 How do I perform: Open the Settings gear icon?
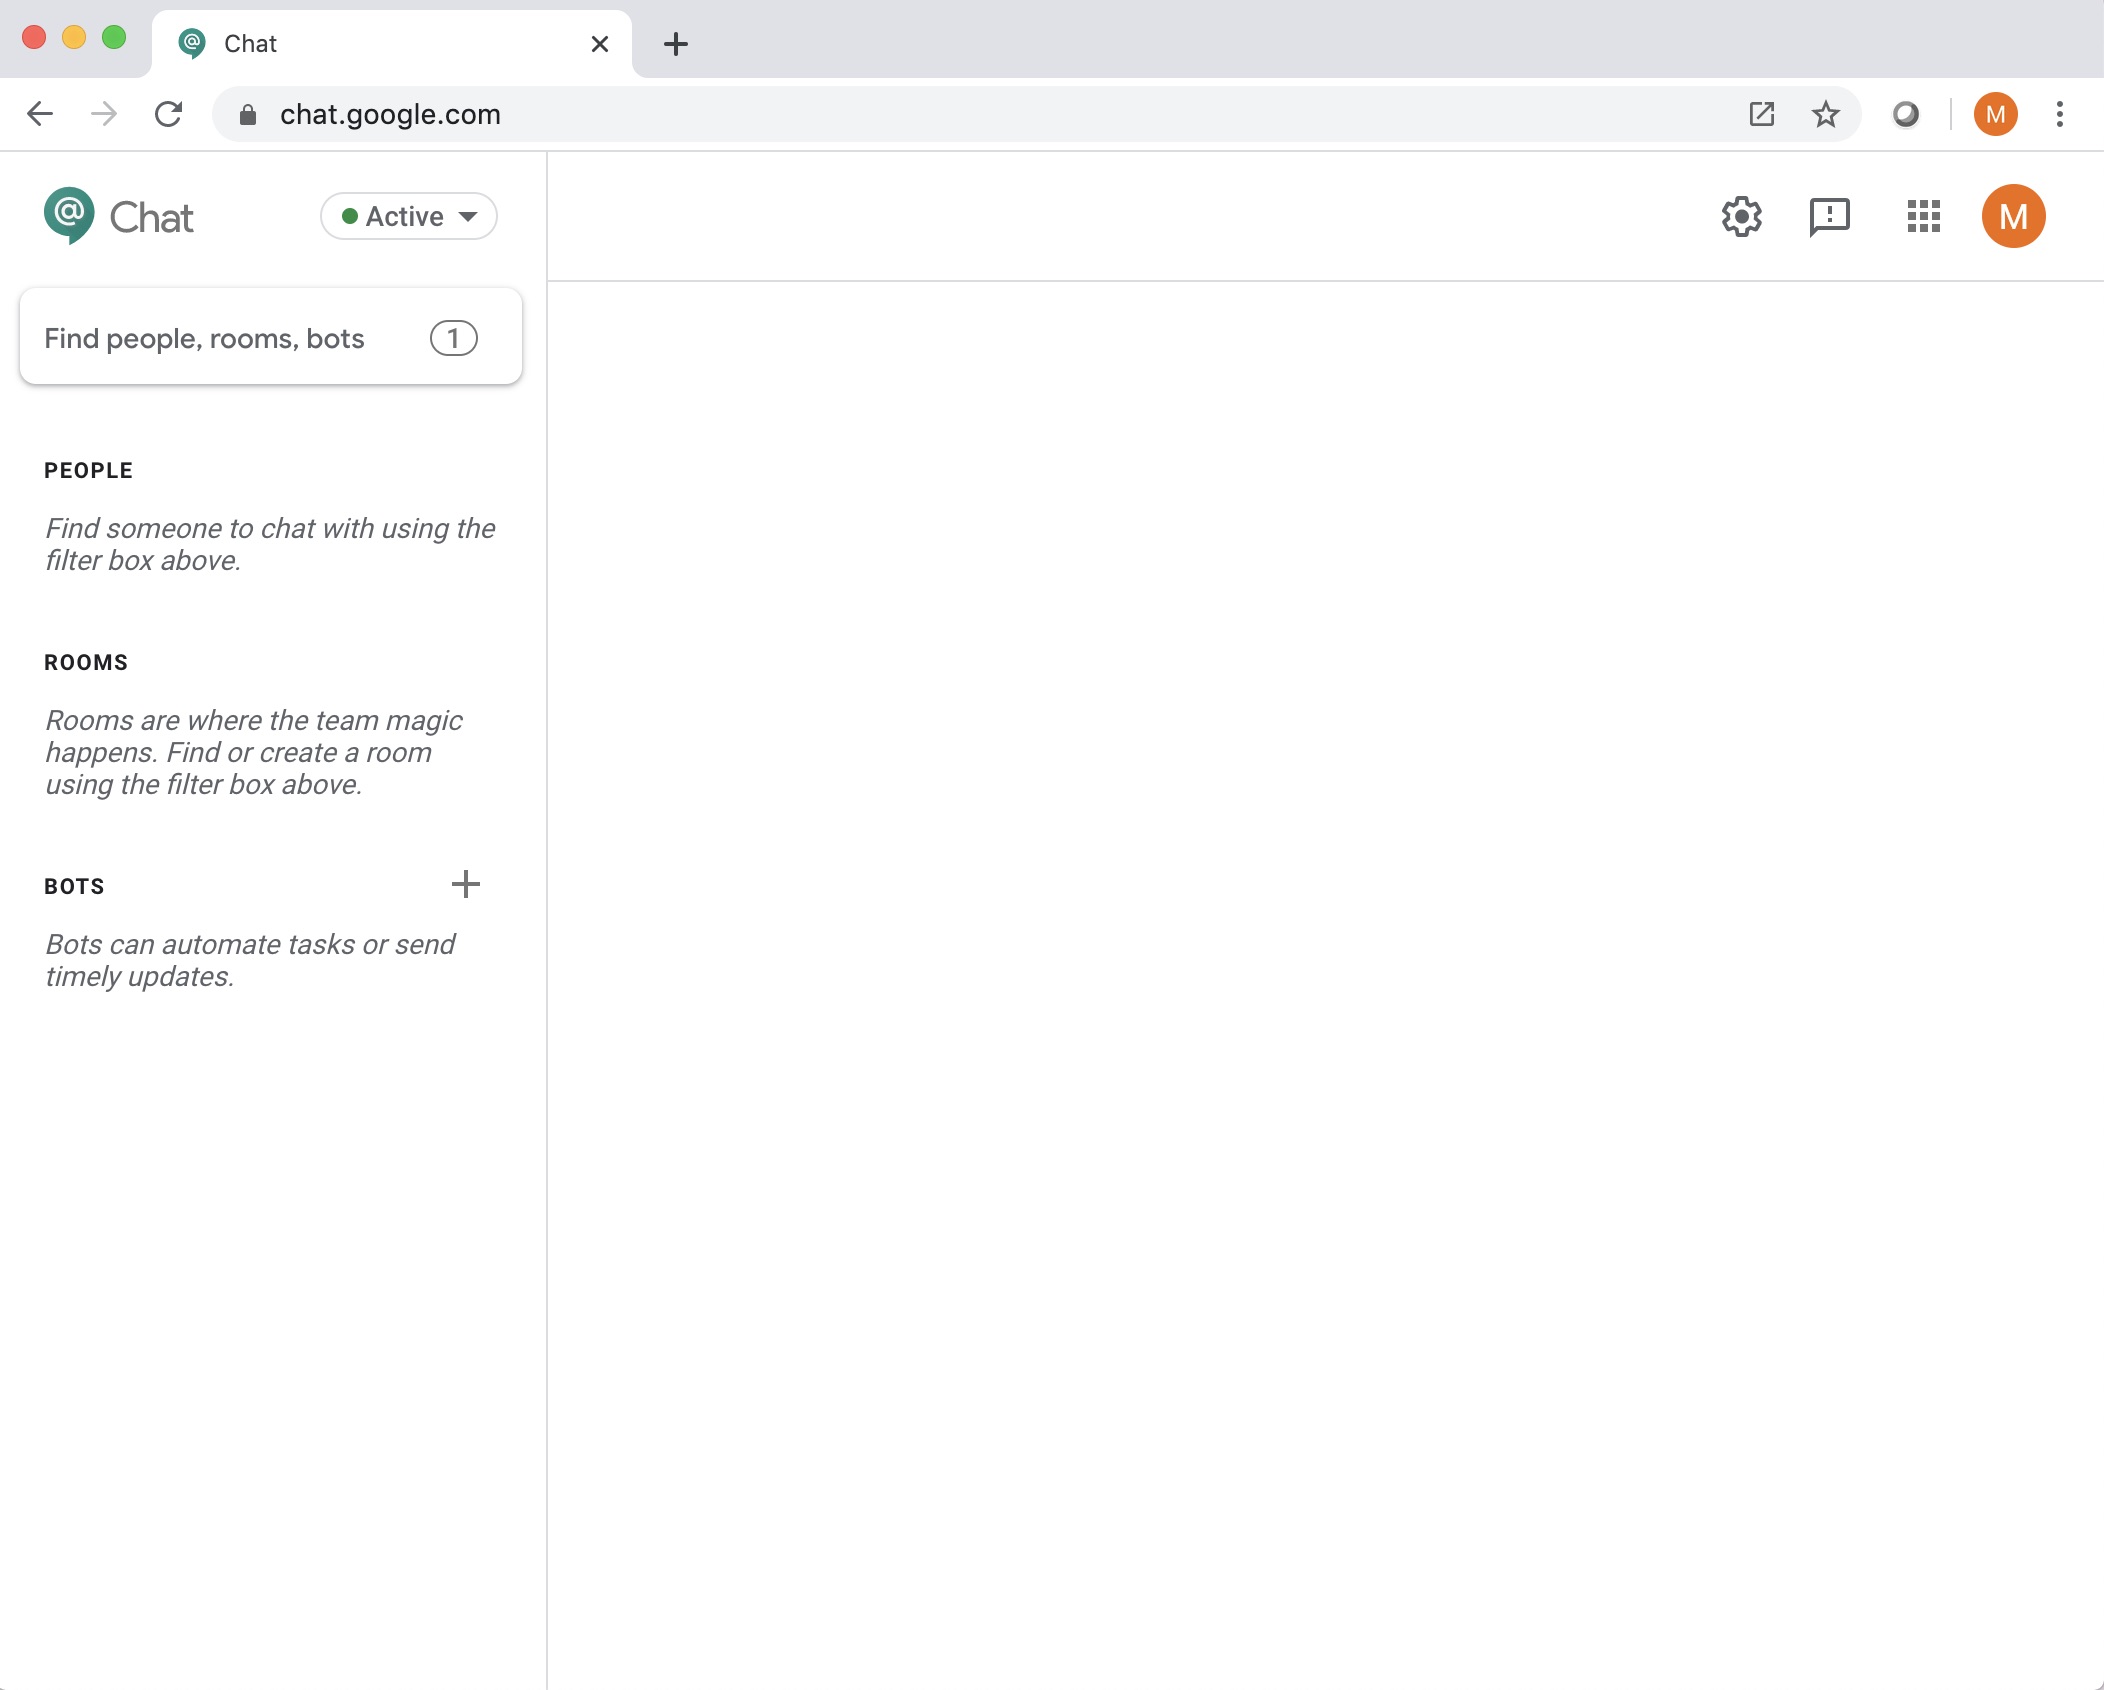pyautogui.click(x=1741, y=216)
